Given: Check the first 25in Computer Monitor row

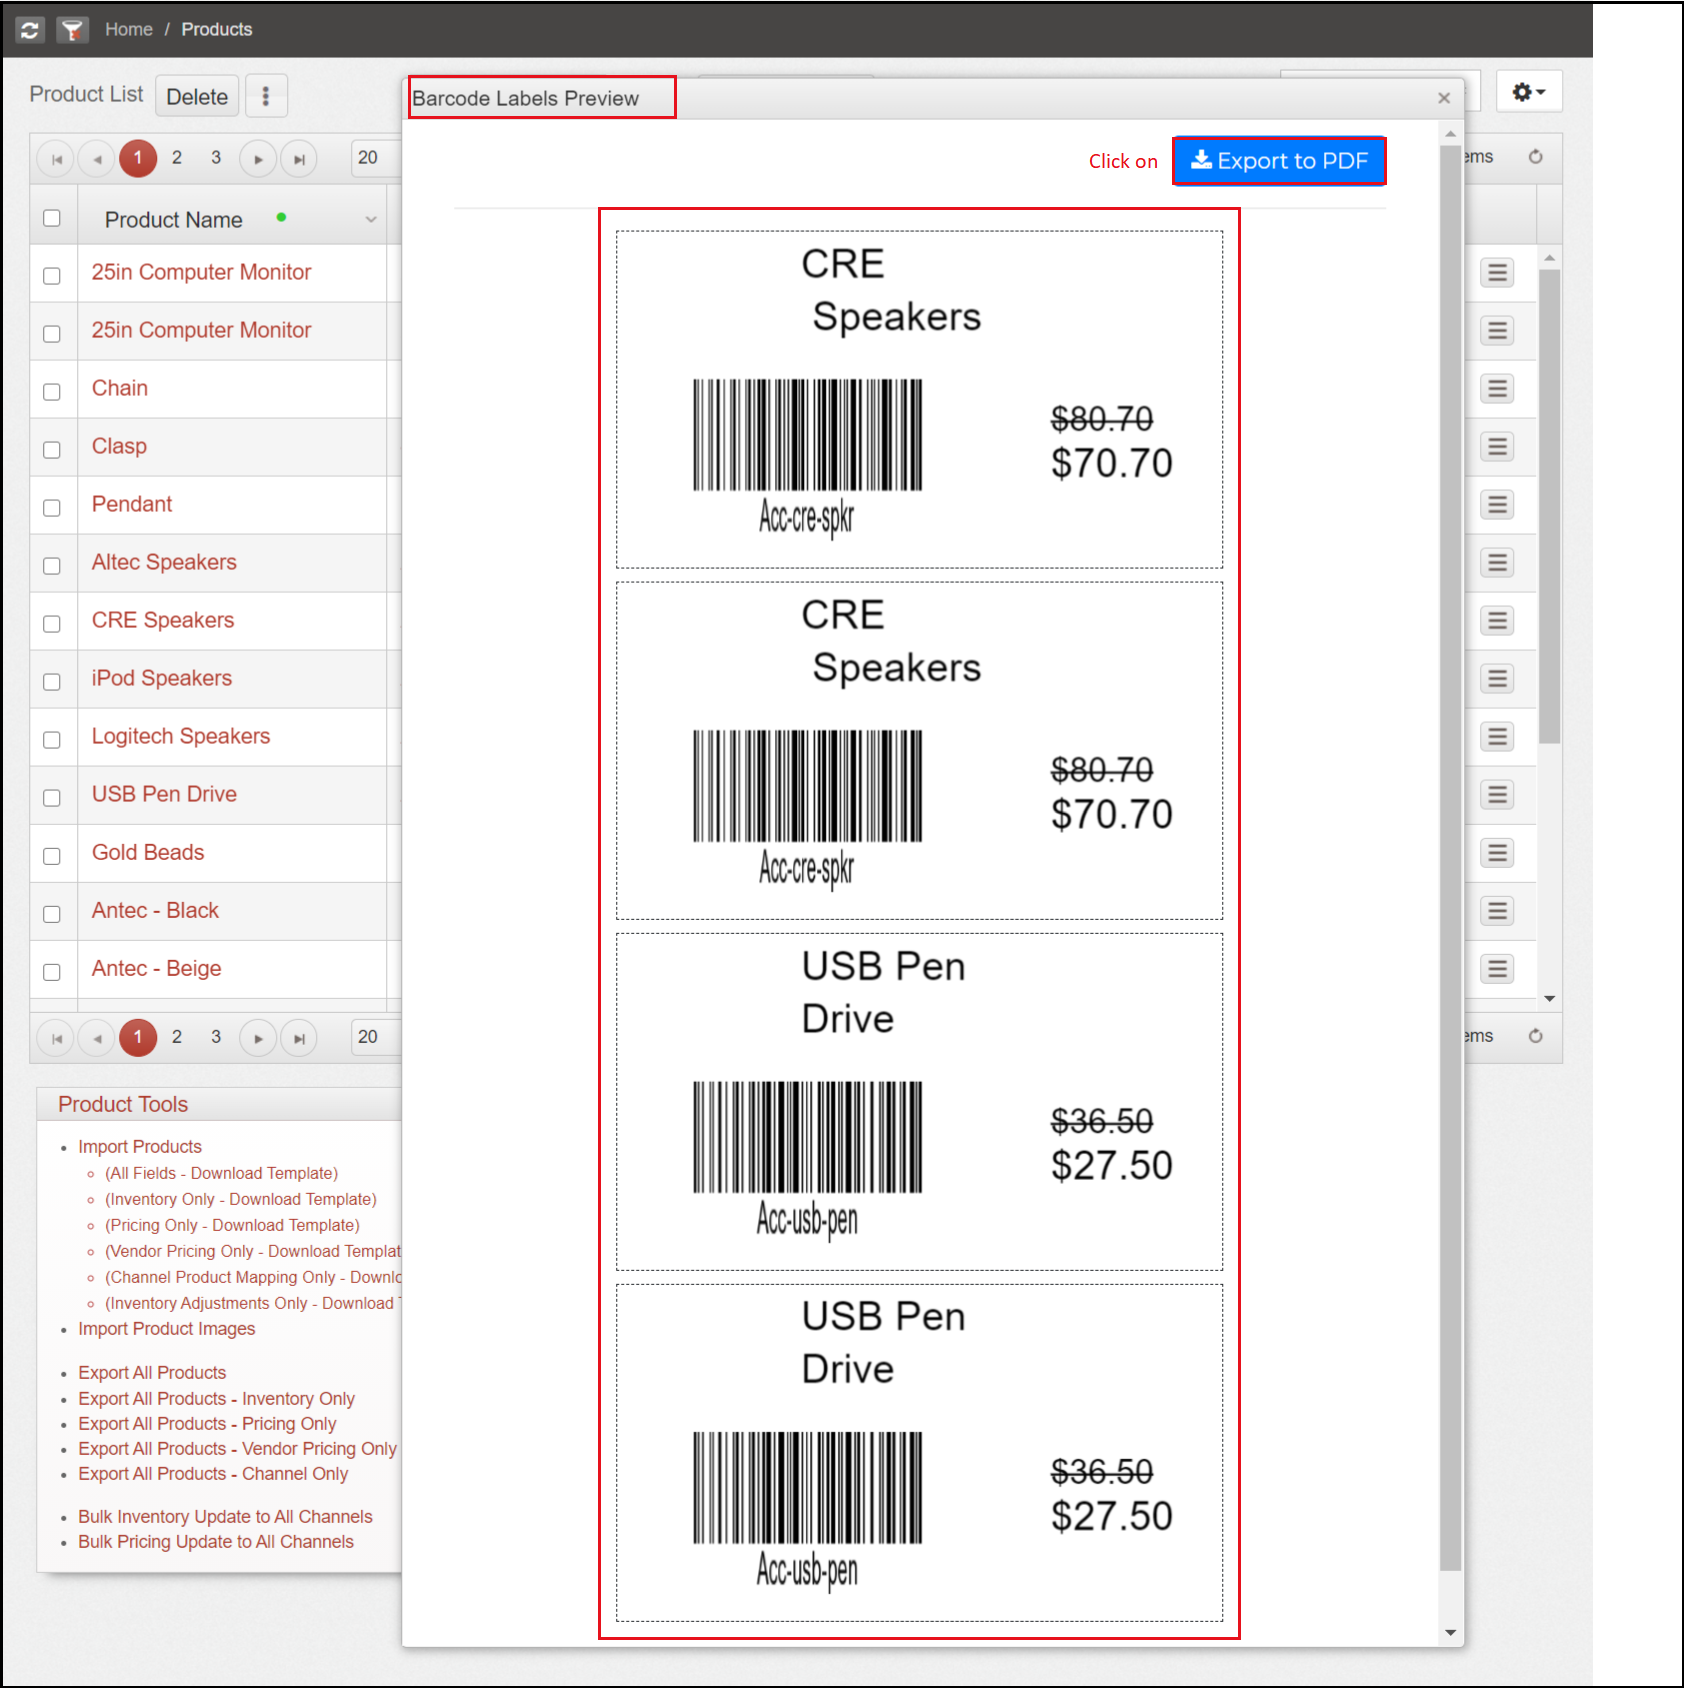Looking at the screenshot, I should (52, 276).
